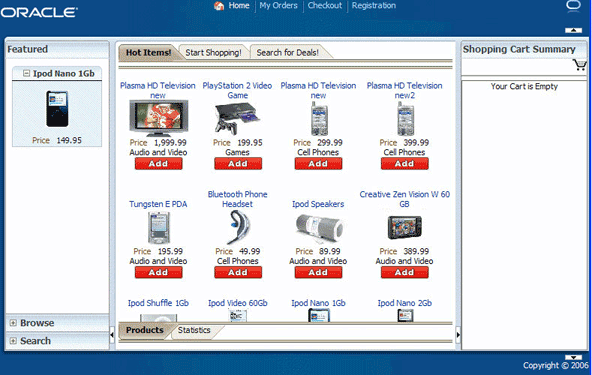Open the Start Shopping! tab

pyautogui.click(x=213, y=52)
